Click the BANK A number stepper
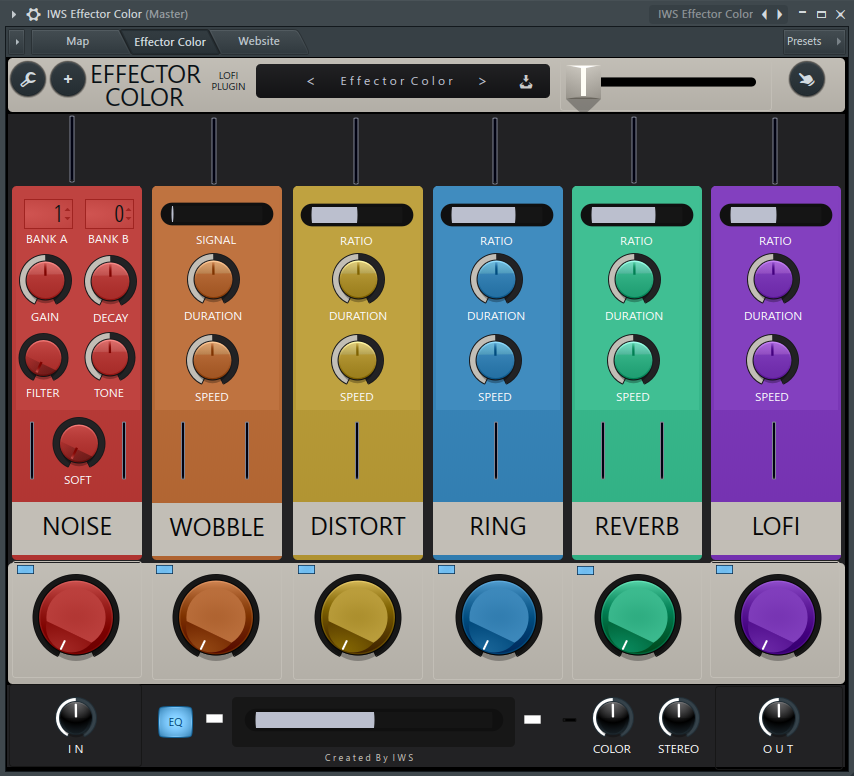 [48, 213]
